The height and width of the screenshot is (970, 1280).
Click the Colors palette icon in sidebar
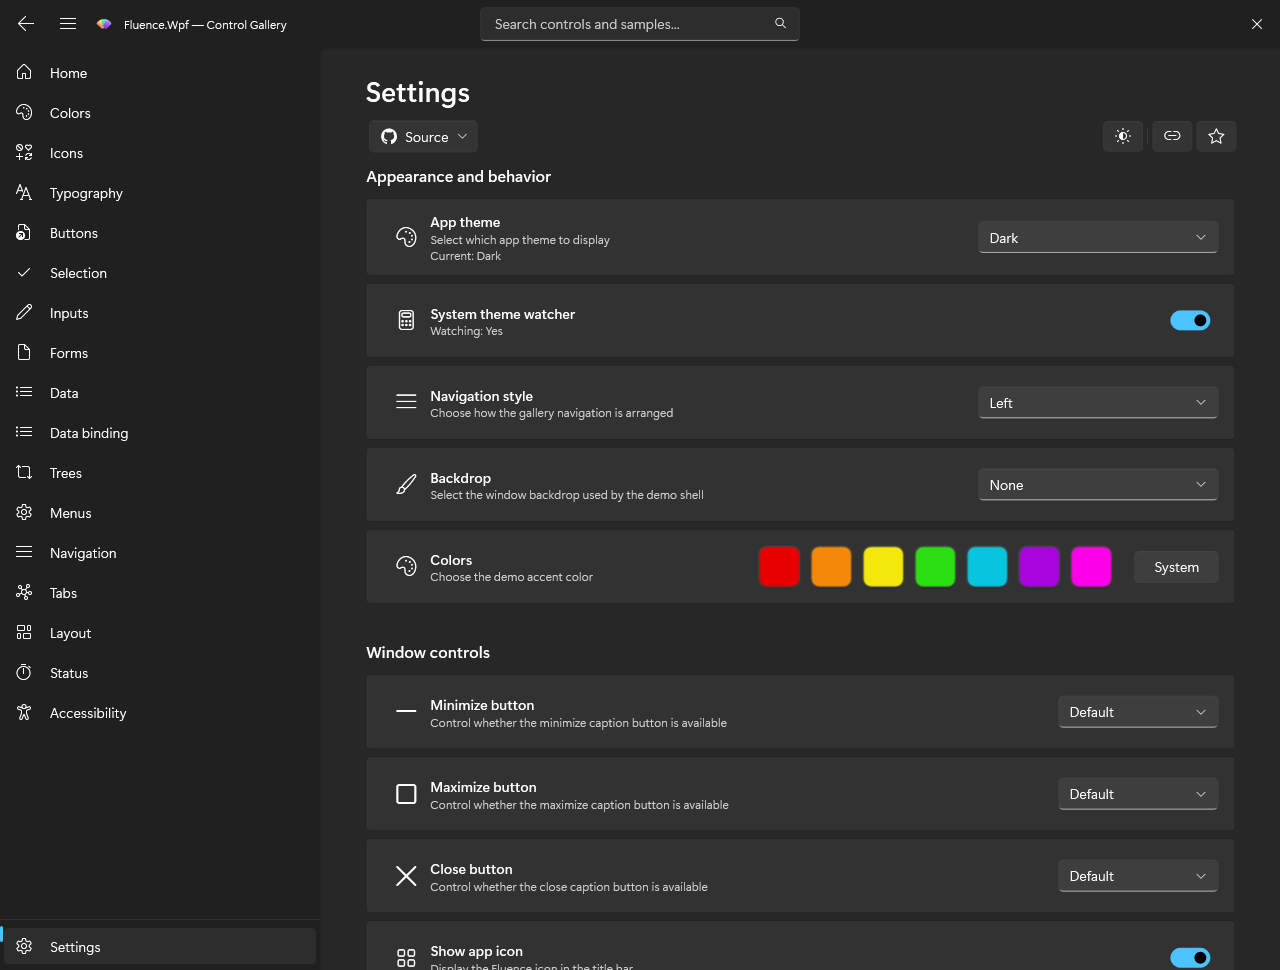[24, 113]
